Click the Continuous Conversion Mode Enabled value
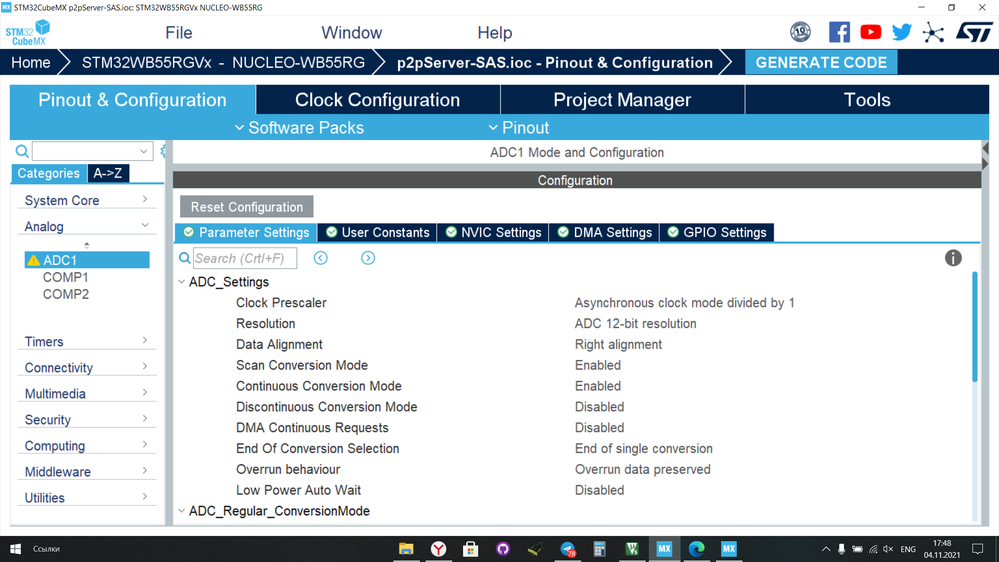This screenshot has width=999, height=562. (x=598, y=386)
